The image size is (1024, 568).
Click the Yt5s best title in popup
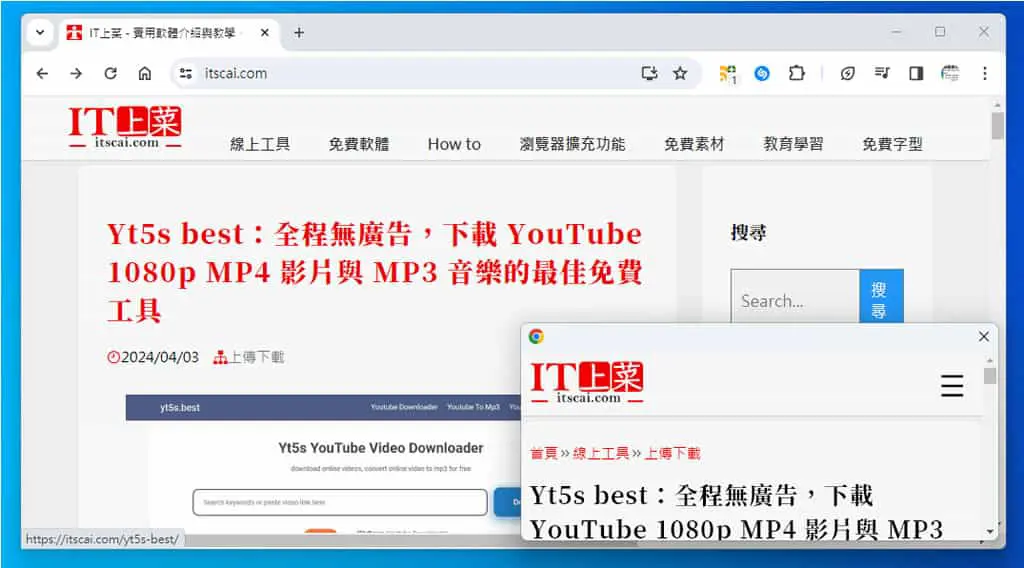736,513
